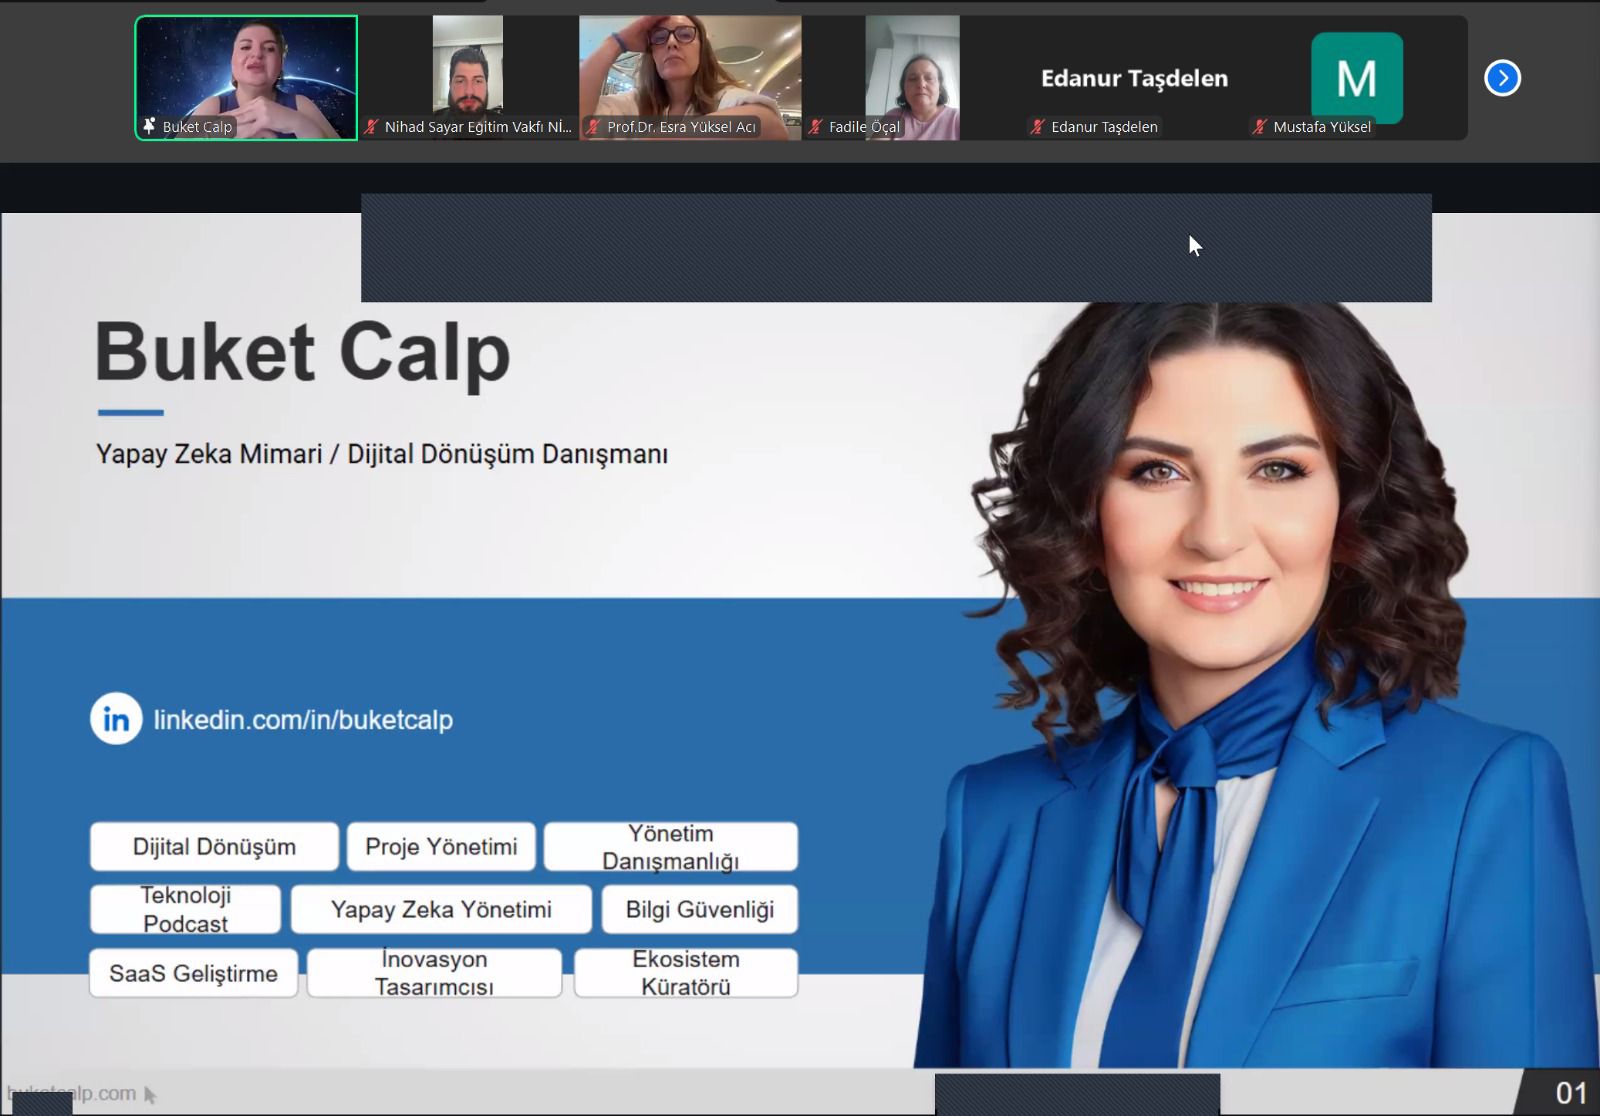Select Buket Calp's video thumbnail

click(246, 78)
